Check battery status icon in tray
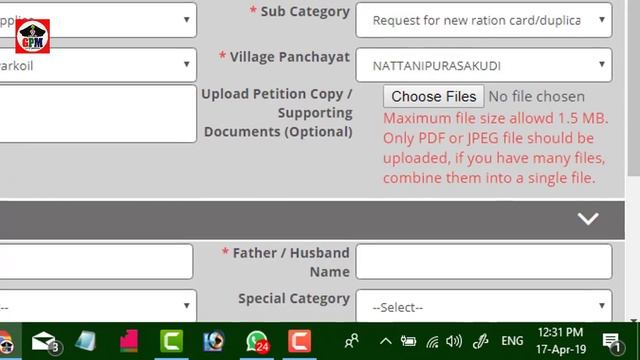This screenshot has height=360, width=640. pyautogui.click(x=408, y=341)
